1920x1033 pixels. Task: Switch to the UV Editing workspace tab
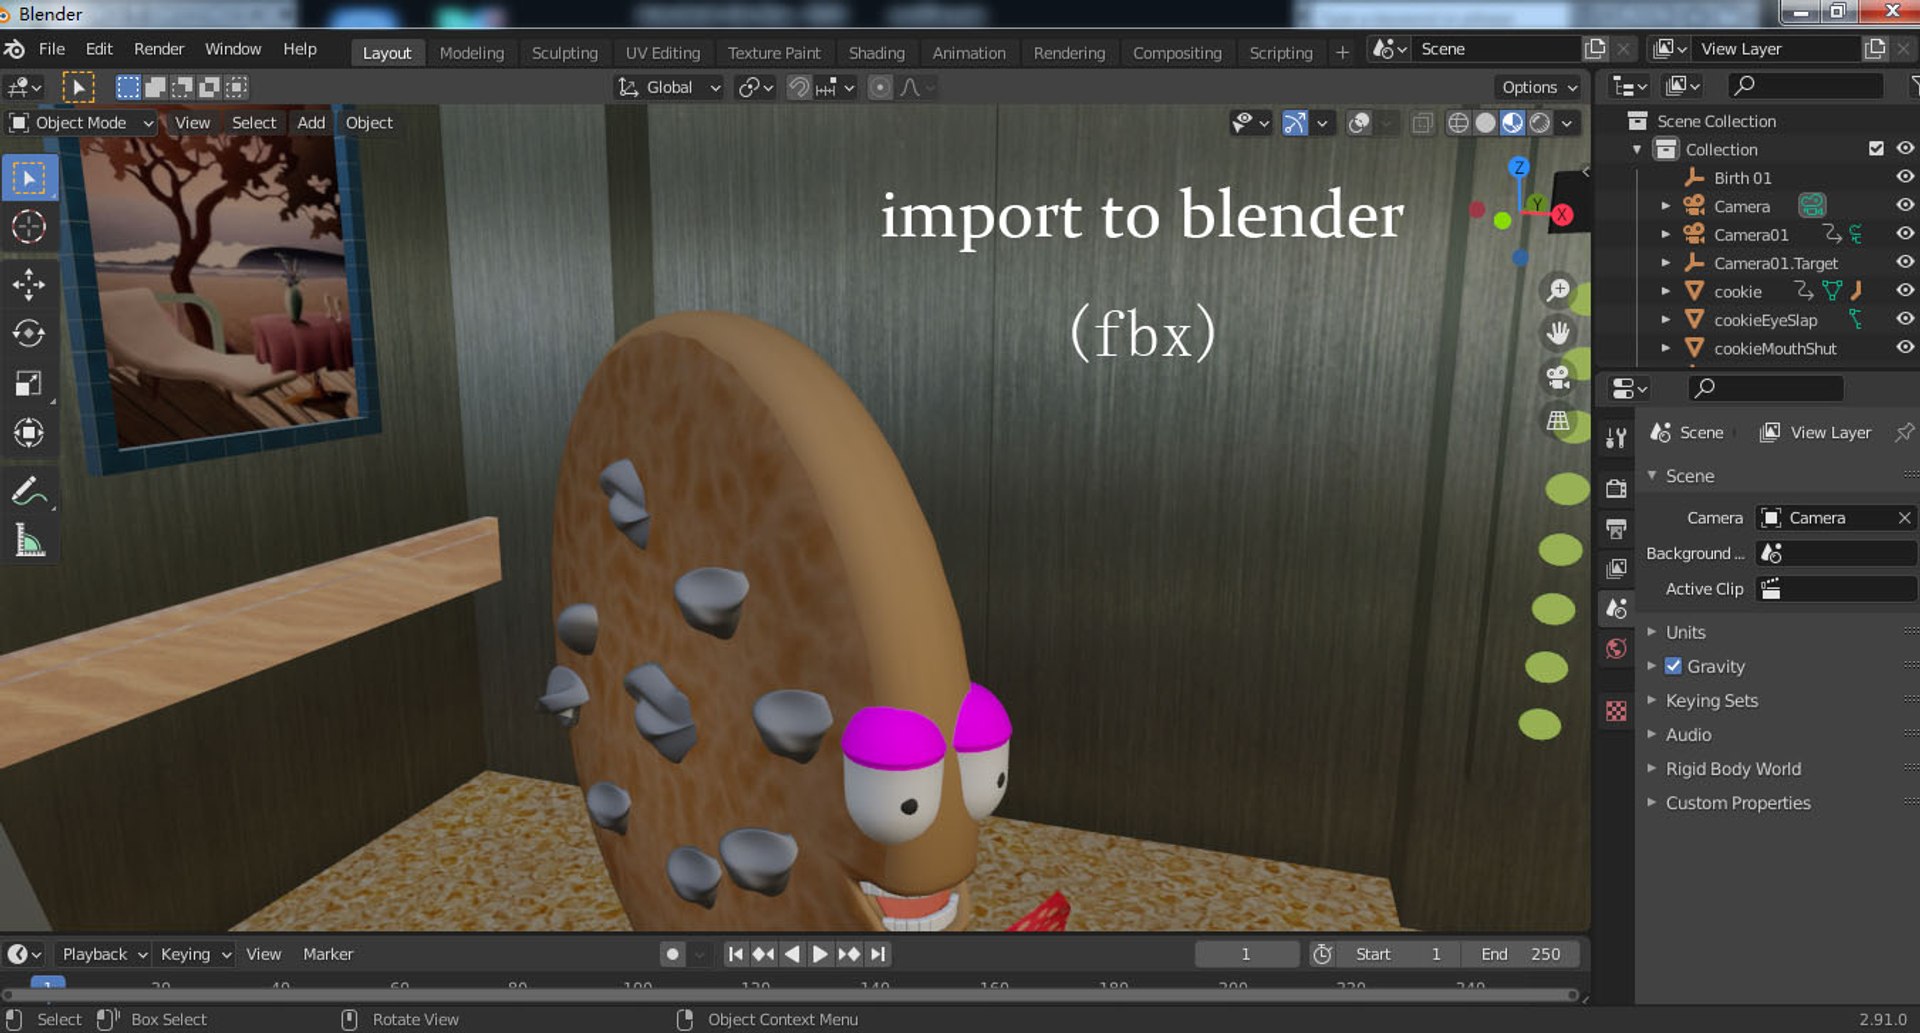[x=663, y=53]
